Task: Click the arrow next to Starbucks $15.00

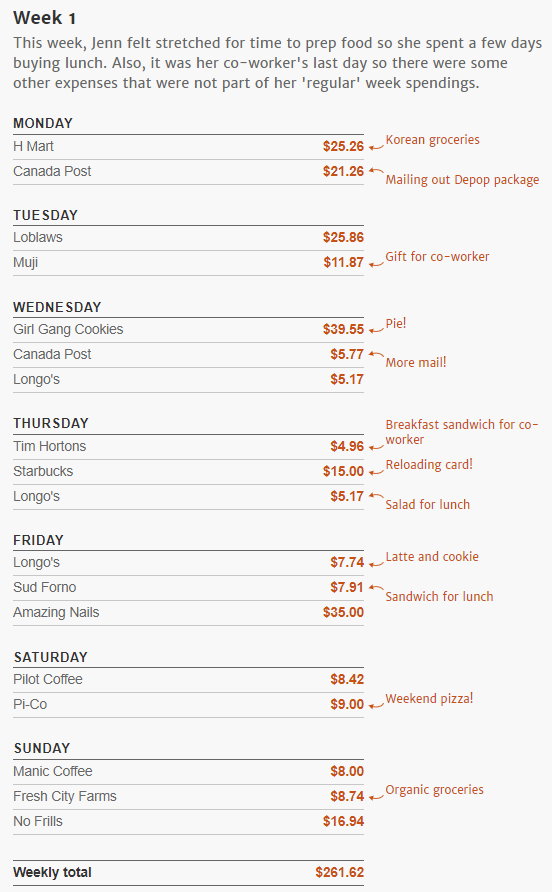Action: [376, 472]
